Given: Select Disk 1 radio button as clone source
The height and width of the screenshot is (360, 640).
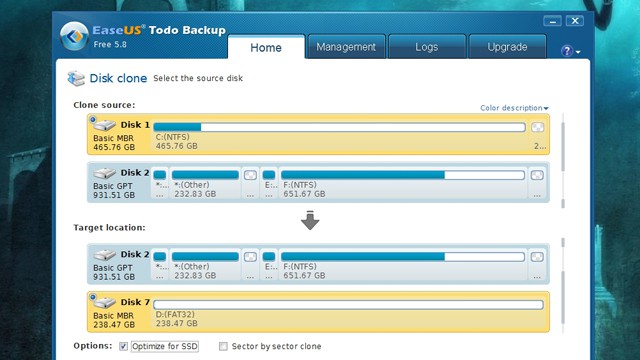Looking at the screenshot, I should pyautogui.click(x=93, y=120).
